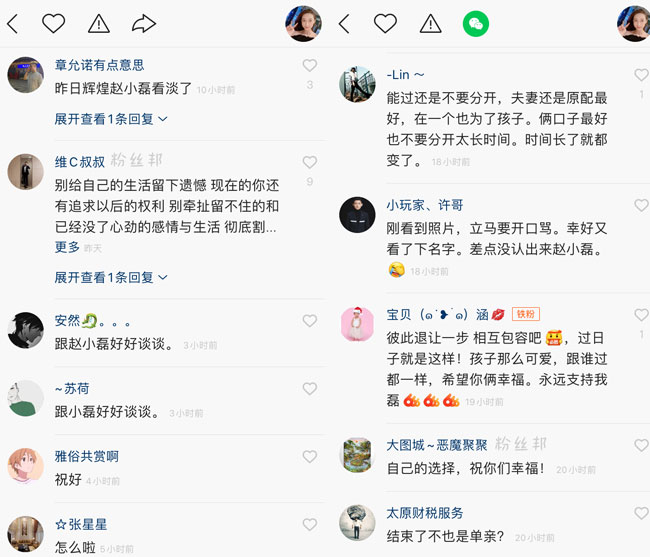Screen dimensions: 650x557
Task: Tap the back arrow in left panel
Action: pos(13,24)
